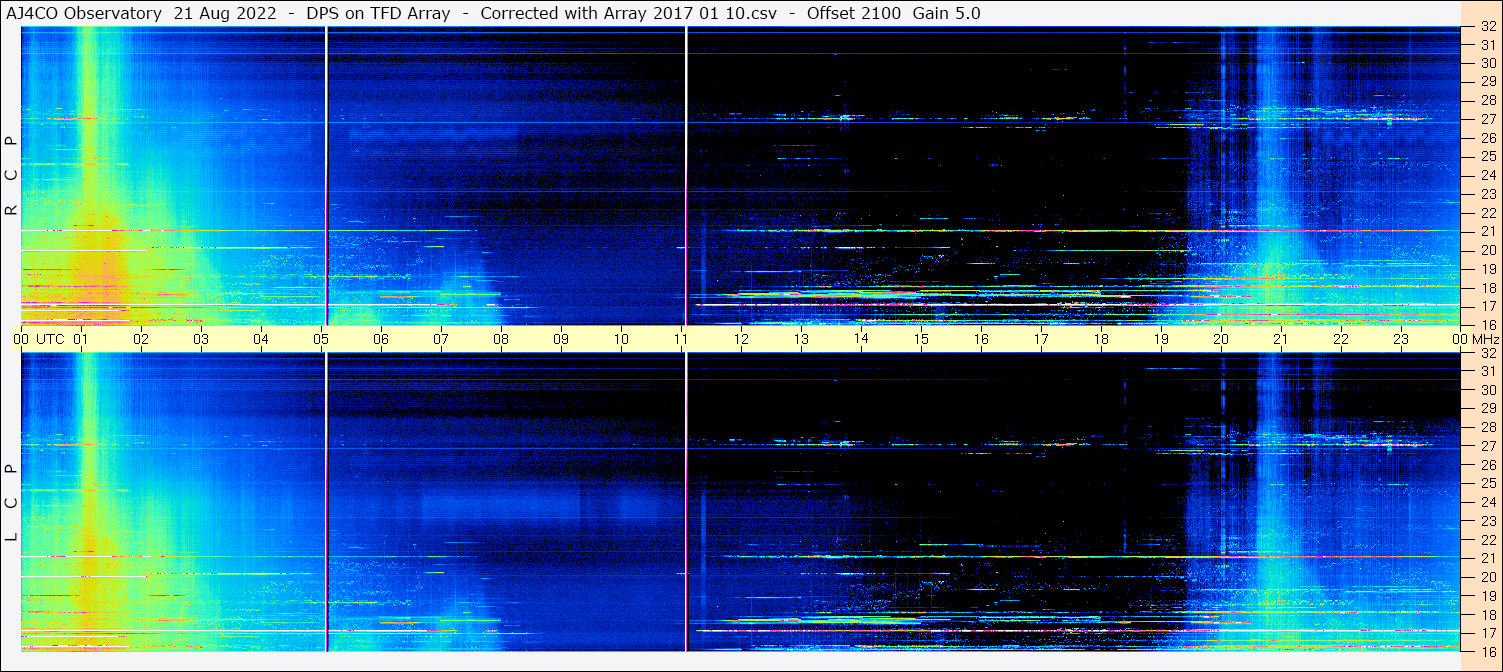
Task: Select hour "15" on the time axis
Action: pyautogui.click(x=921, y=339)
